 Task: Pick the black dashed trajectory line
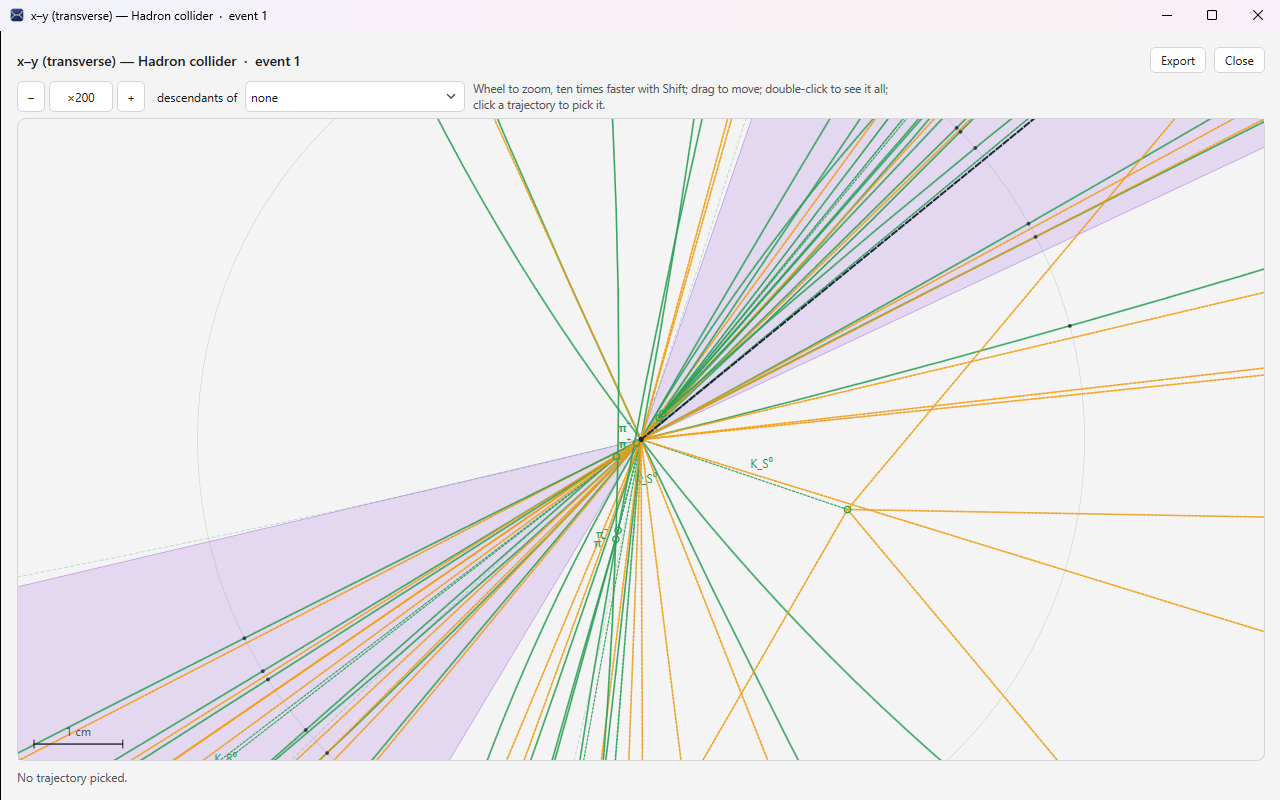click(x=837, y=278)
